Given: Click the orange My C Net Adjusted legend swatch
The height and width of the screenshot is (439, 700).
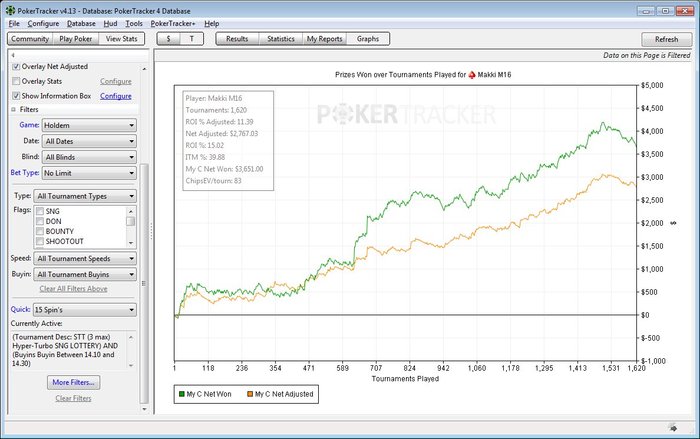Looking at the screenshot, I should tap(250, 394).
